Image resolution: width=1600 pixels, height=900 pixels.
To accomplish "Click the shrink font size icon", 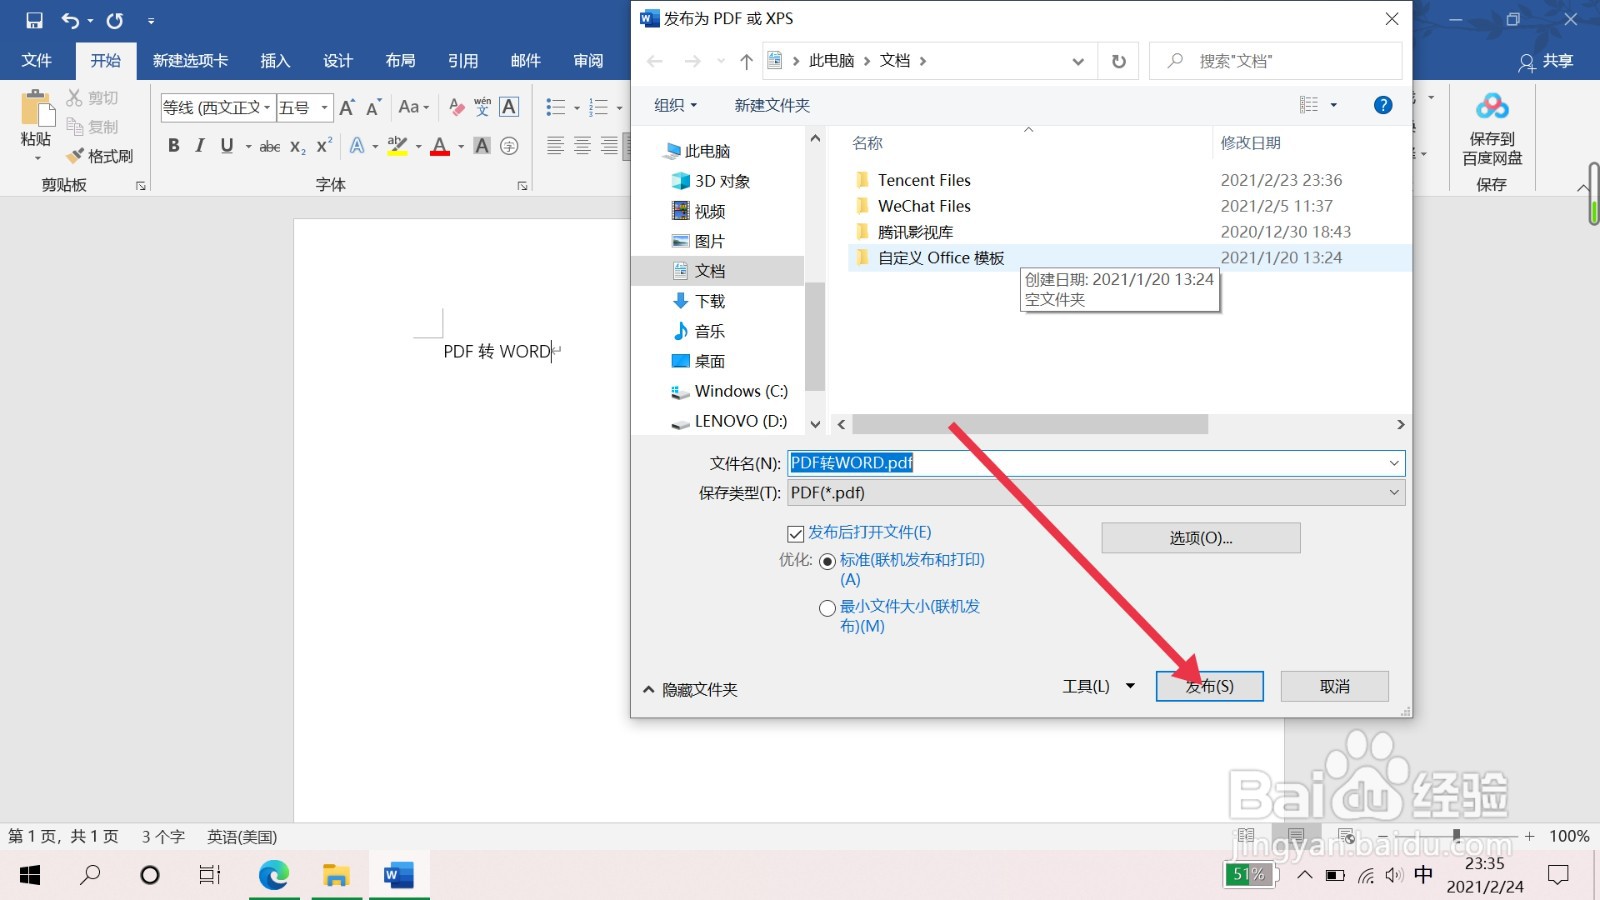I will click(x=374, y=107).
